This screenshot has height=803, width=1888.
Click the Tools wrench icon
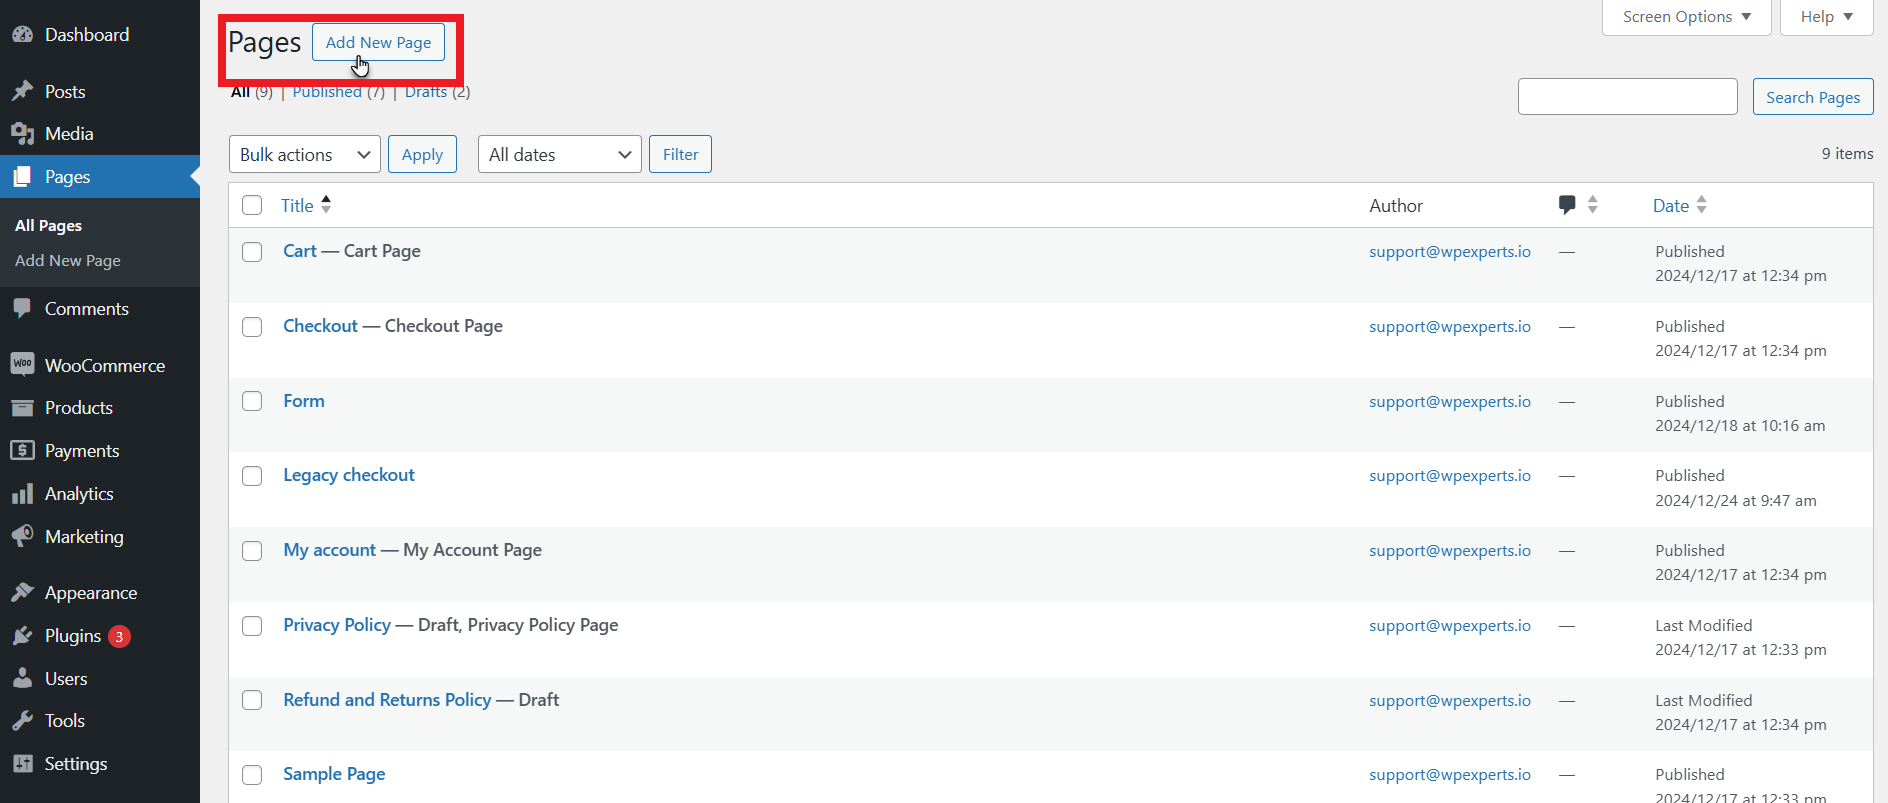tap(22, 721)
